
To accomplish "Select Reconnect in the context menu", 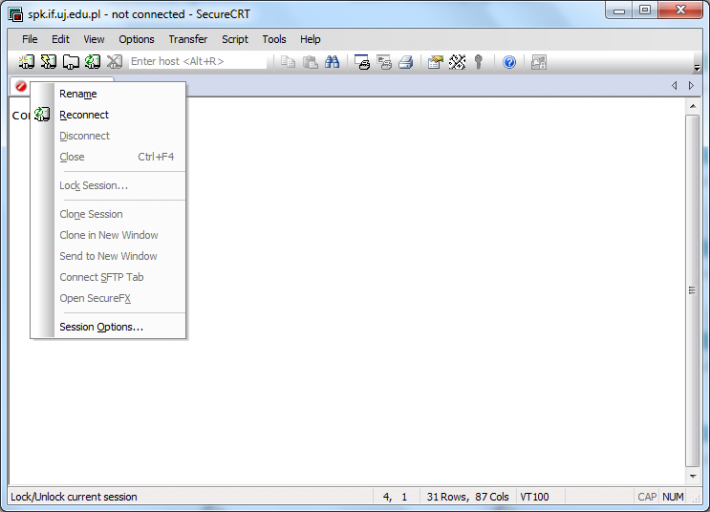I will (108, 115).
